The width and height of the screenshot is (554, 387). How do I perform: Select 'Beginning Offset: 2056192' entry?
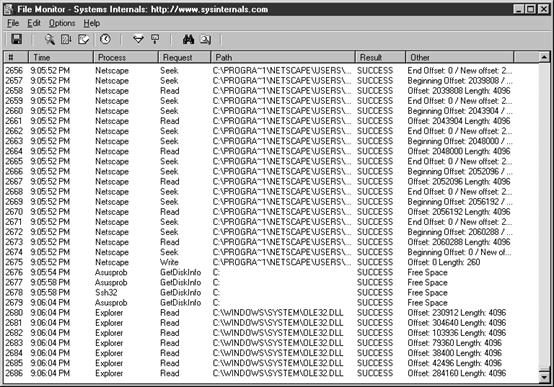[x=460, y=202]
